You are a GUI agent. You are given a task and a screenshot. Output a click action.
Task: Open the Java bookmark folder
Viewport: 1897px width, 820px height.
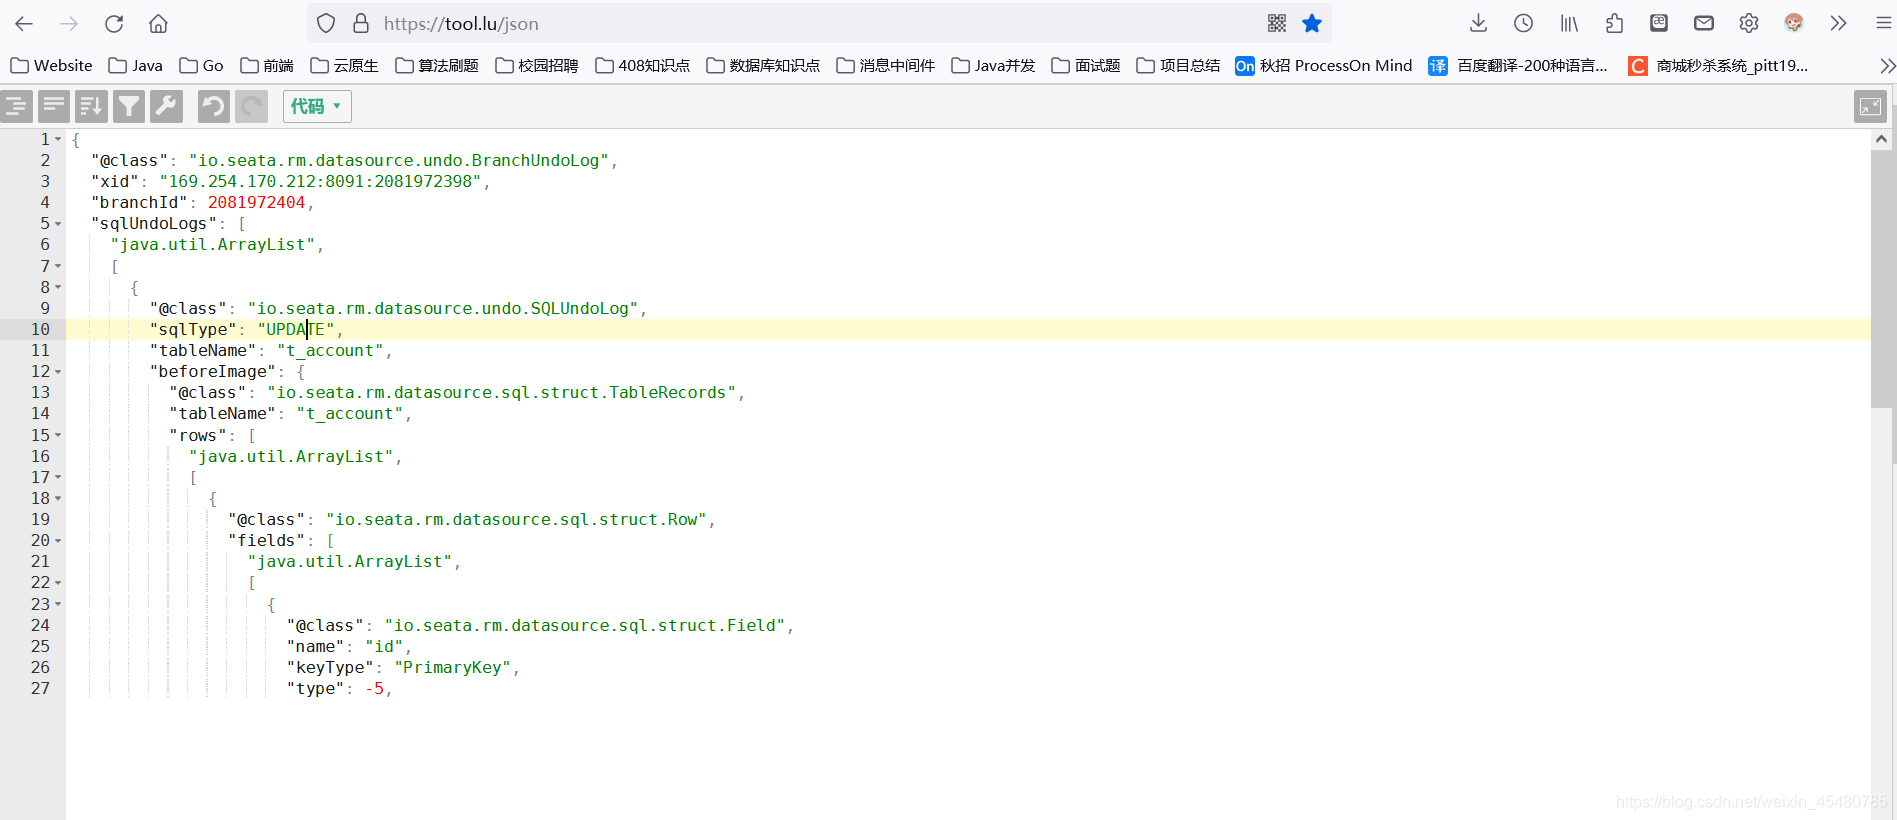135,66
